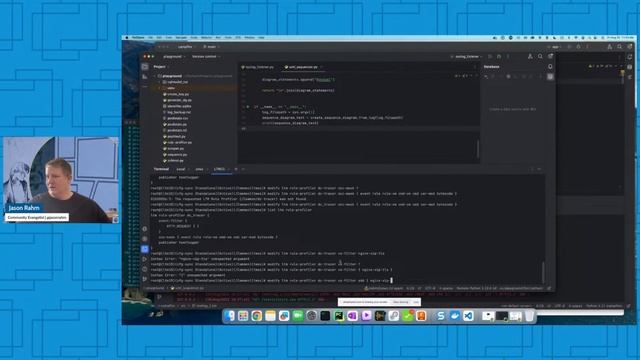Viewport: 640px width, 360px height.
Task: Click the run gutter icon beside the __main__ line
Action: click(x=248, y=107)
